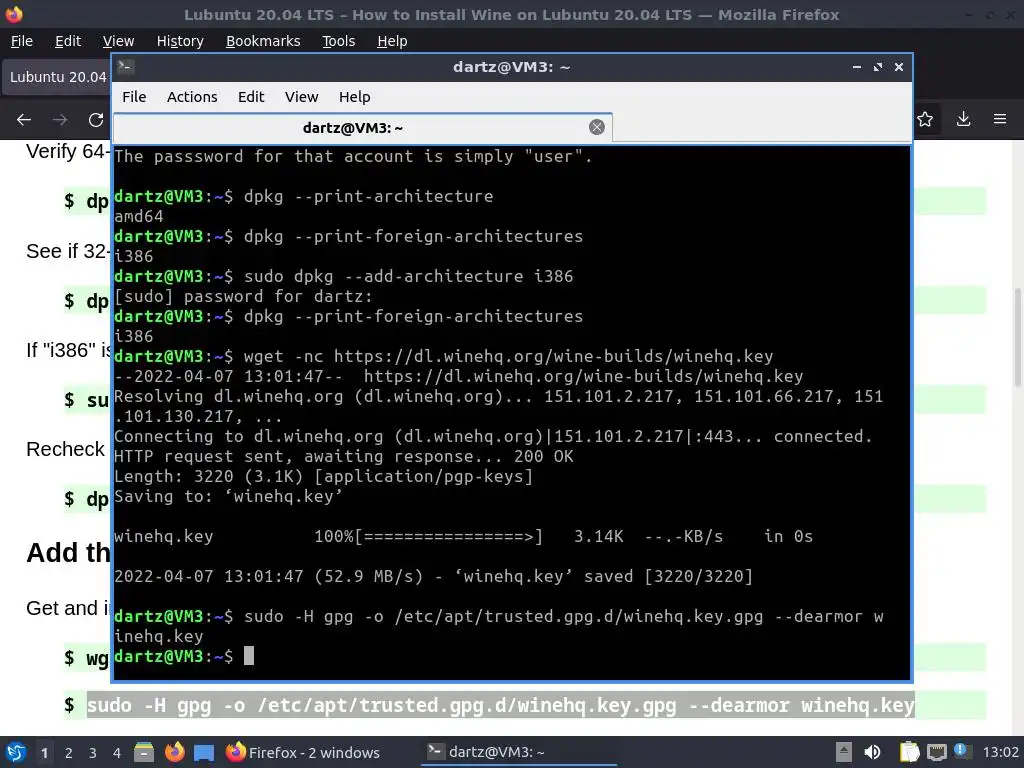The width and height of the screenshot is (1024, 768).
Task: Open the clipboard manager tray icon
Action: click(x=909, y=752)
